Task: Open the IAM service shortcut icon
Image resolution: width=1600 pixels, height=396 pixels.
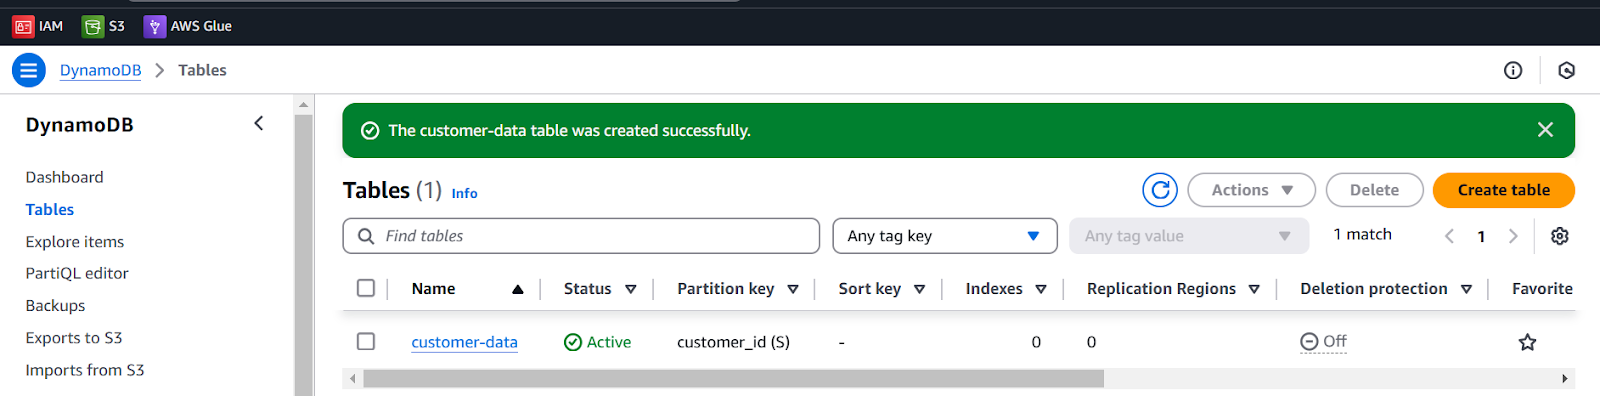Action: pos(23,26)
